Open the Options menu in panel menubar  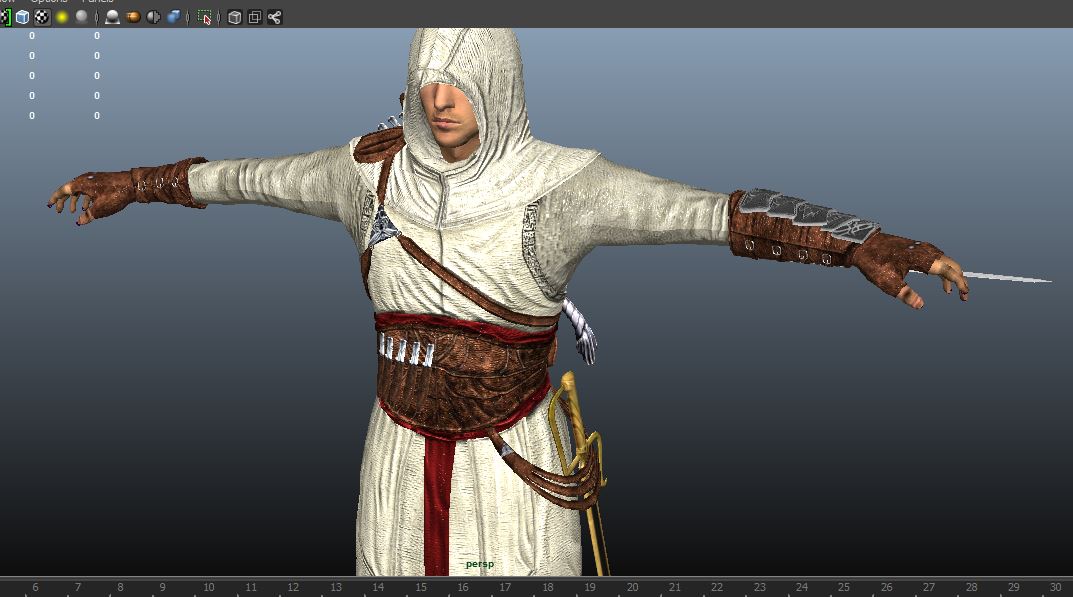47,2
